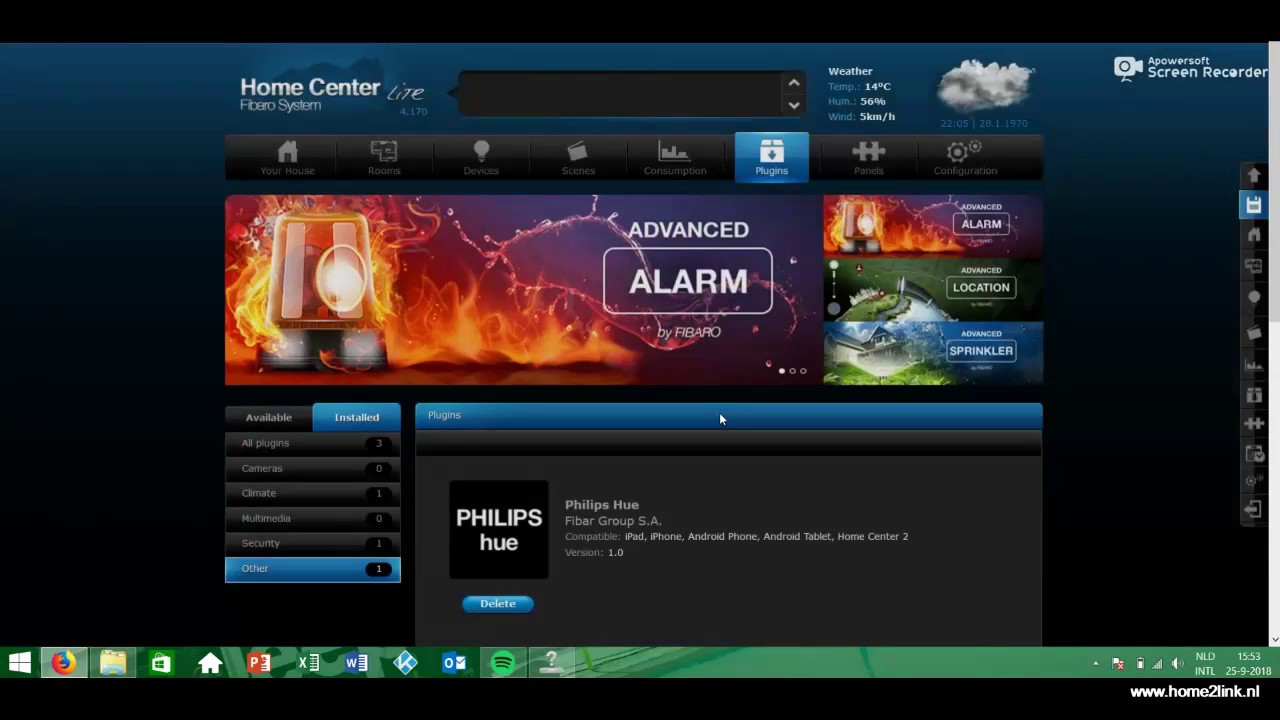
Task: Select the first banner carousel dot
Action: coord(782,371)
